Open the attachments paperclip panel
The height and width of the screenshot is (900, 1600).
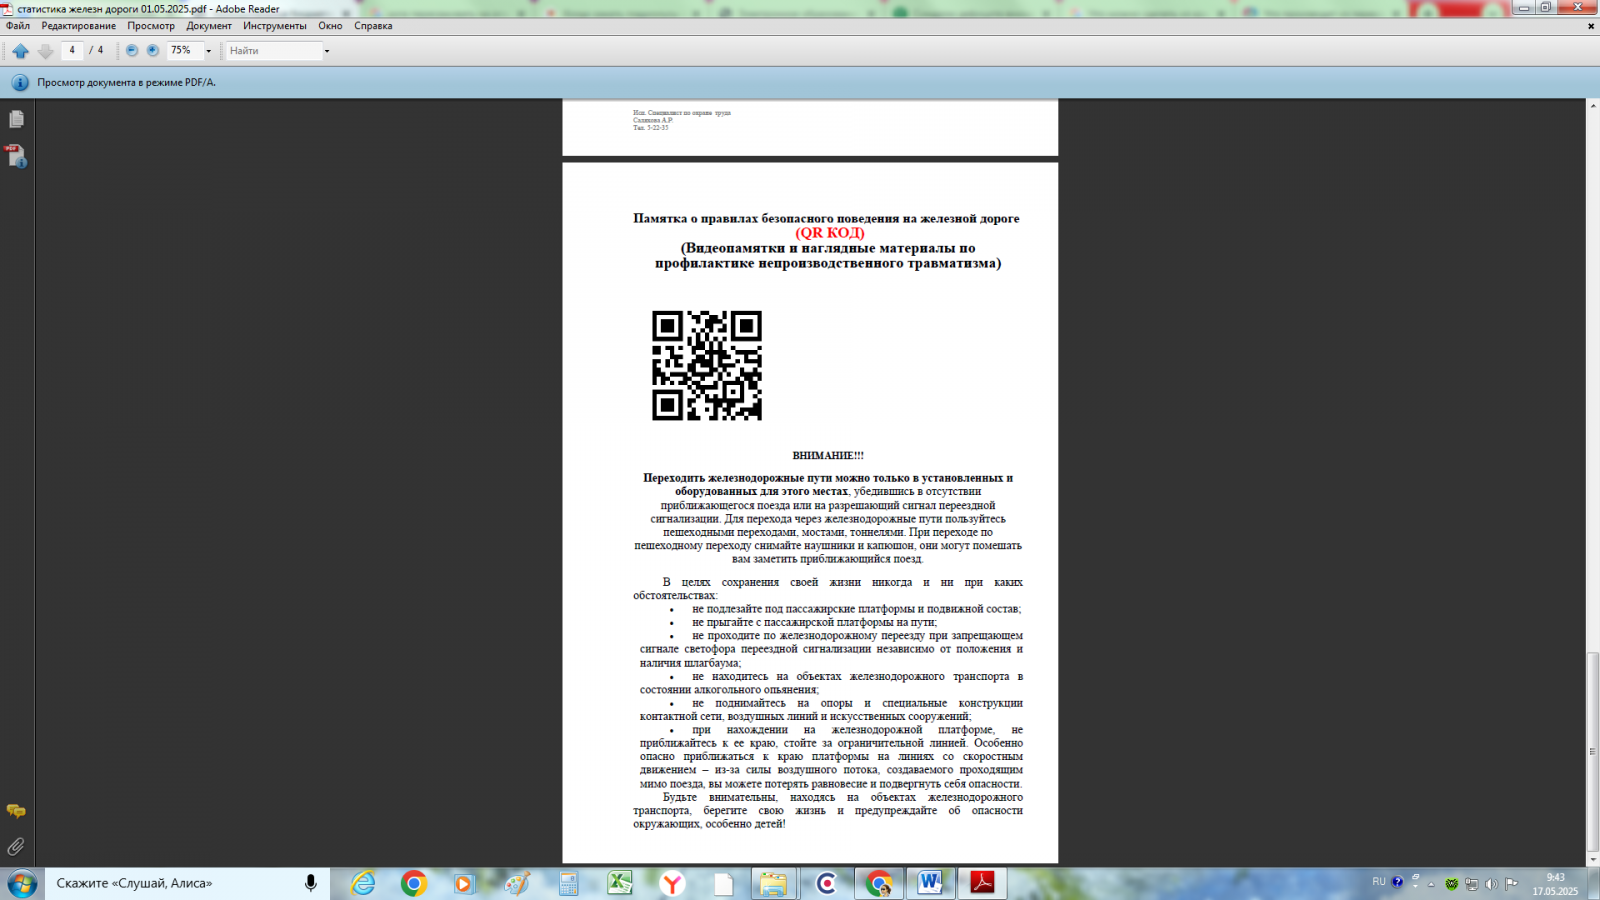point(16,847)
